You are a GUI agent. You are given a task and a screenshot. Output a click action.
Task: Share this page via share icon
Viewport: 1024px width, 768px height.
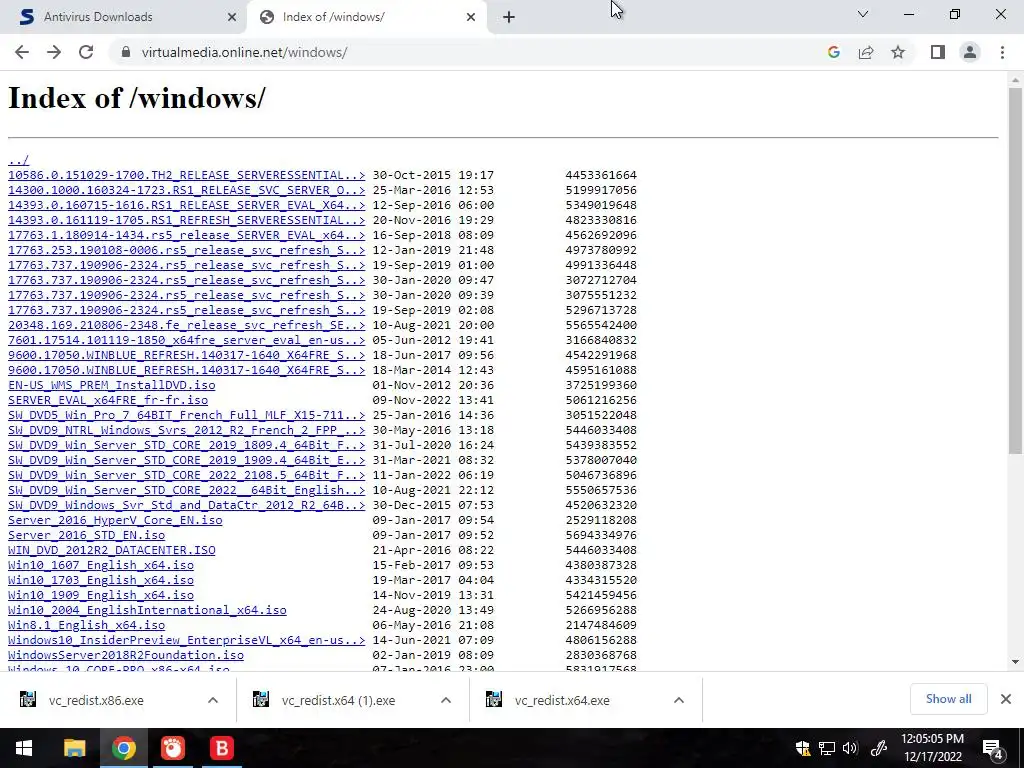pyautogui.click(x=866, y=52)
